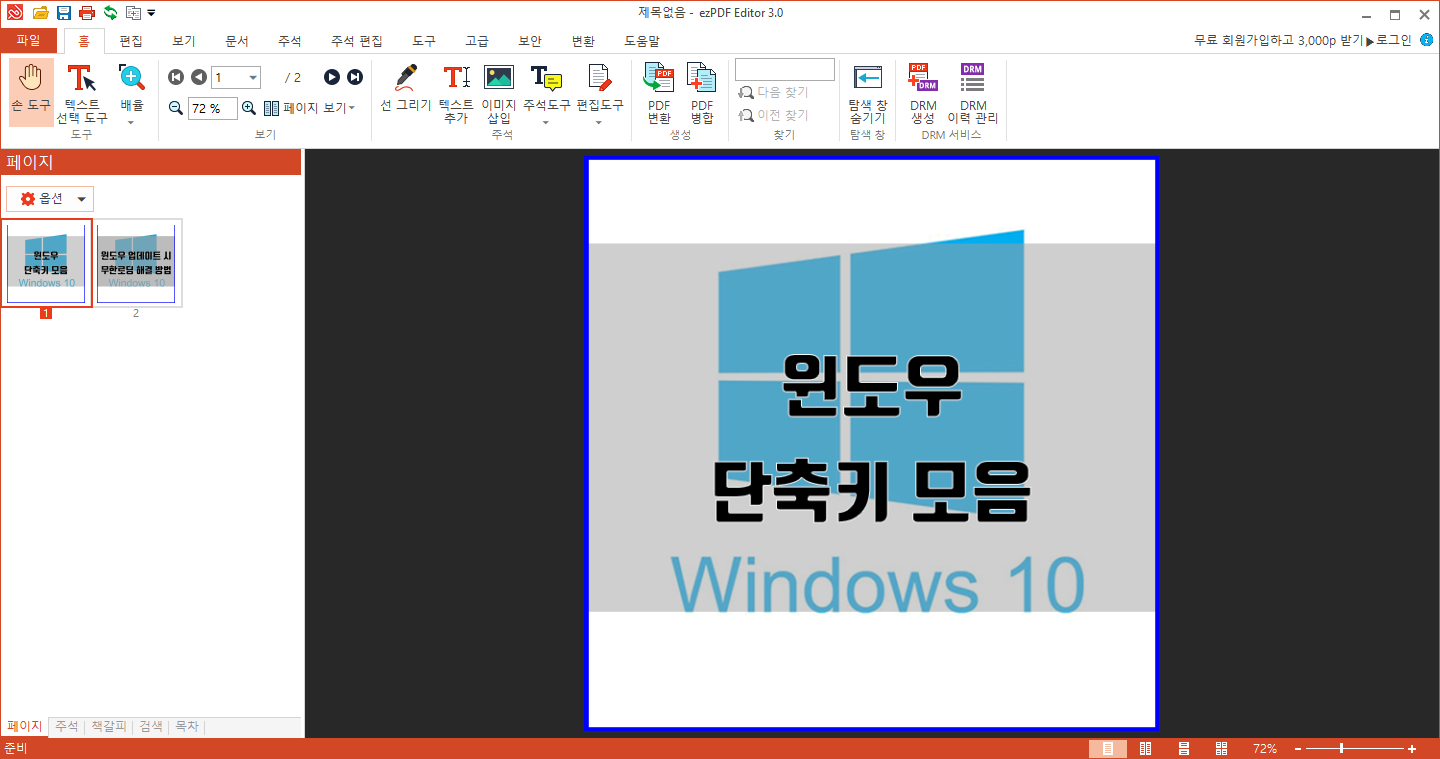Viewport: 1440px width, 759px height.
Task: Select the 책갈피 tab at panel bottom
Action: pyautogui.click(x=109, y=727)
